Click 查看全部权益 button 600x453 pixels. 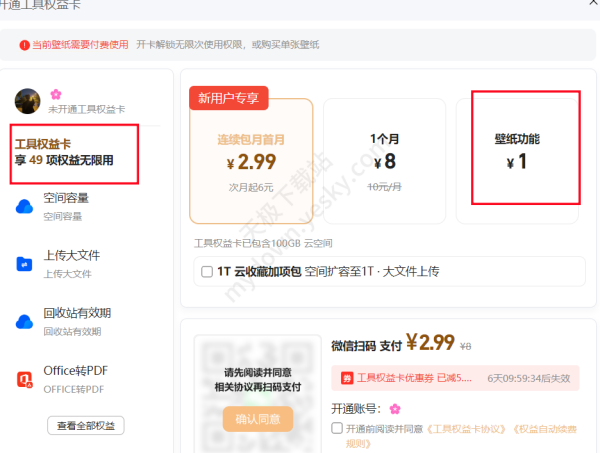point(85,427)
